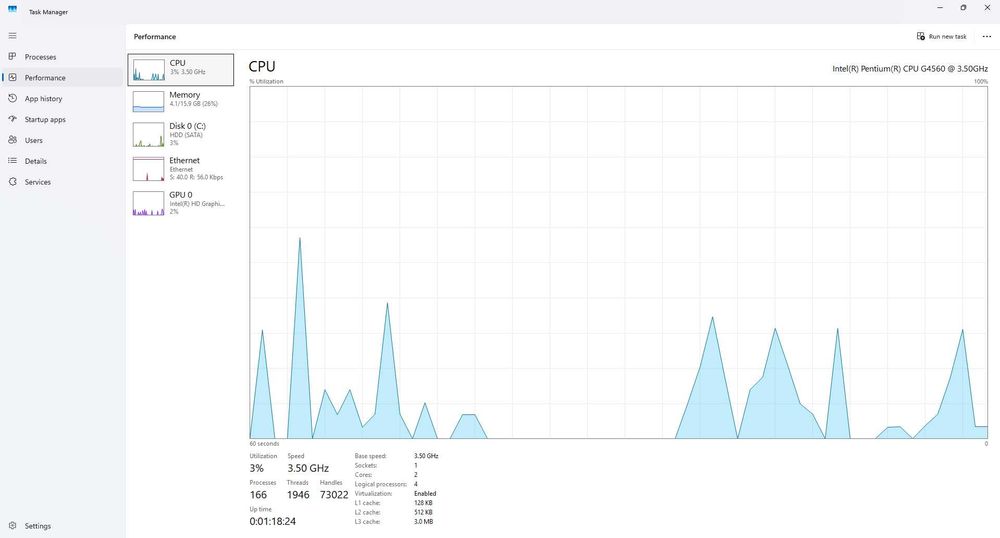Click the Details list icon
1000x538 pixels.
coord(12,161)
